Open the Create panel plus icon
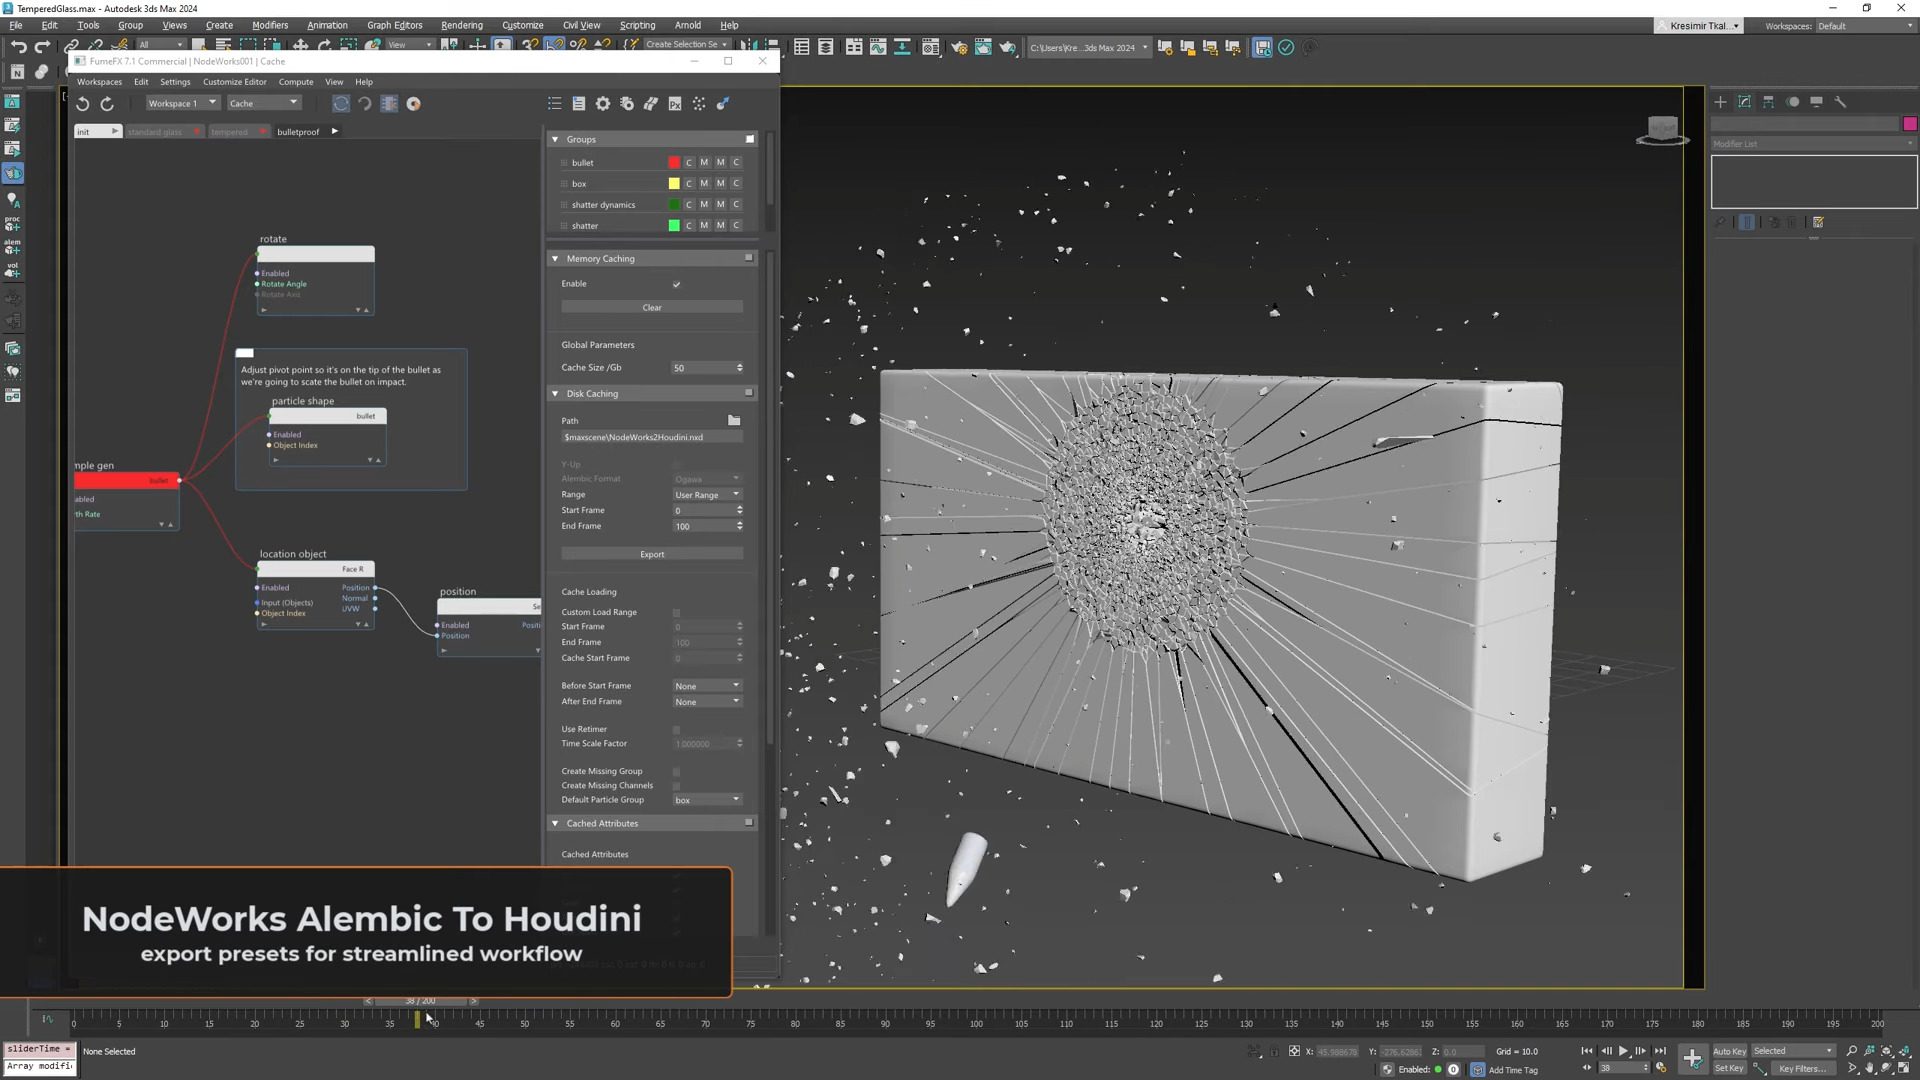Viewport: 1920px width, 1080px height. (1721, 101)
